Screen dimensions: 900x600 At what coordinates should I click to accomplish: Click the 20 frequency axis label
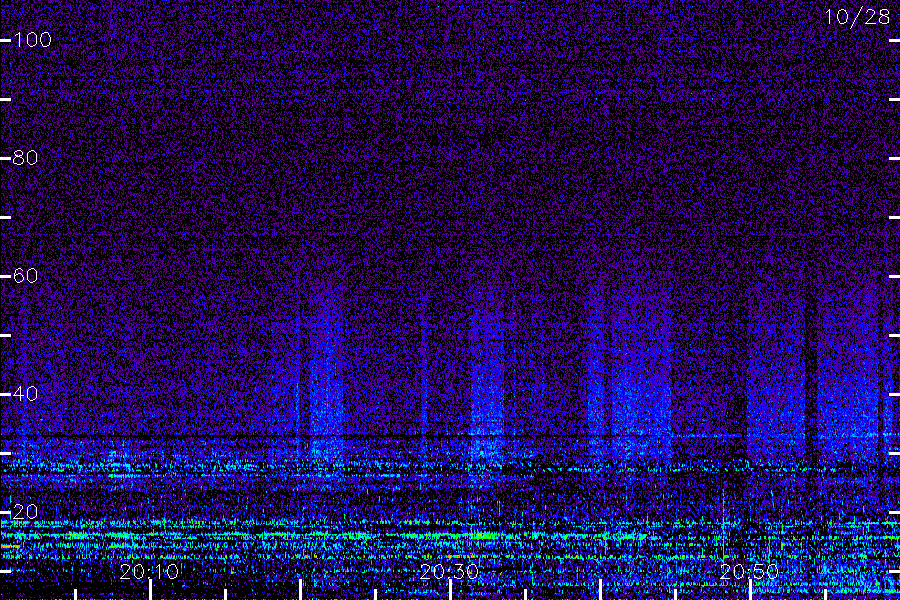click(x=25, y=512)
